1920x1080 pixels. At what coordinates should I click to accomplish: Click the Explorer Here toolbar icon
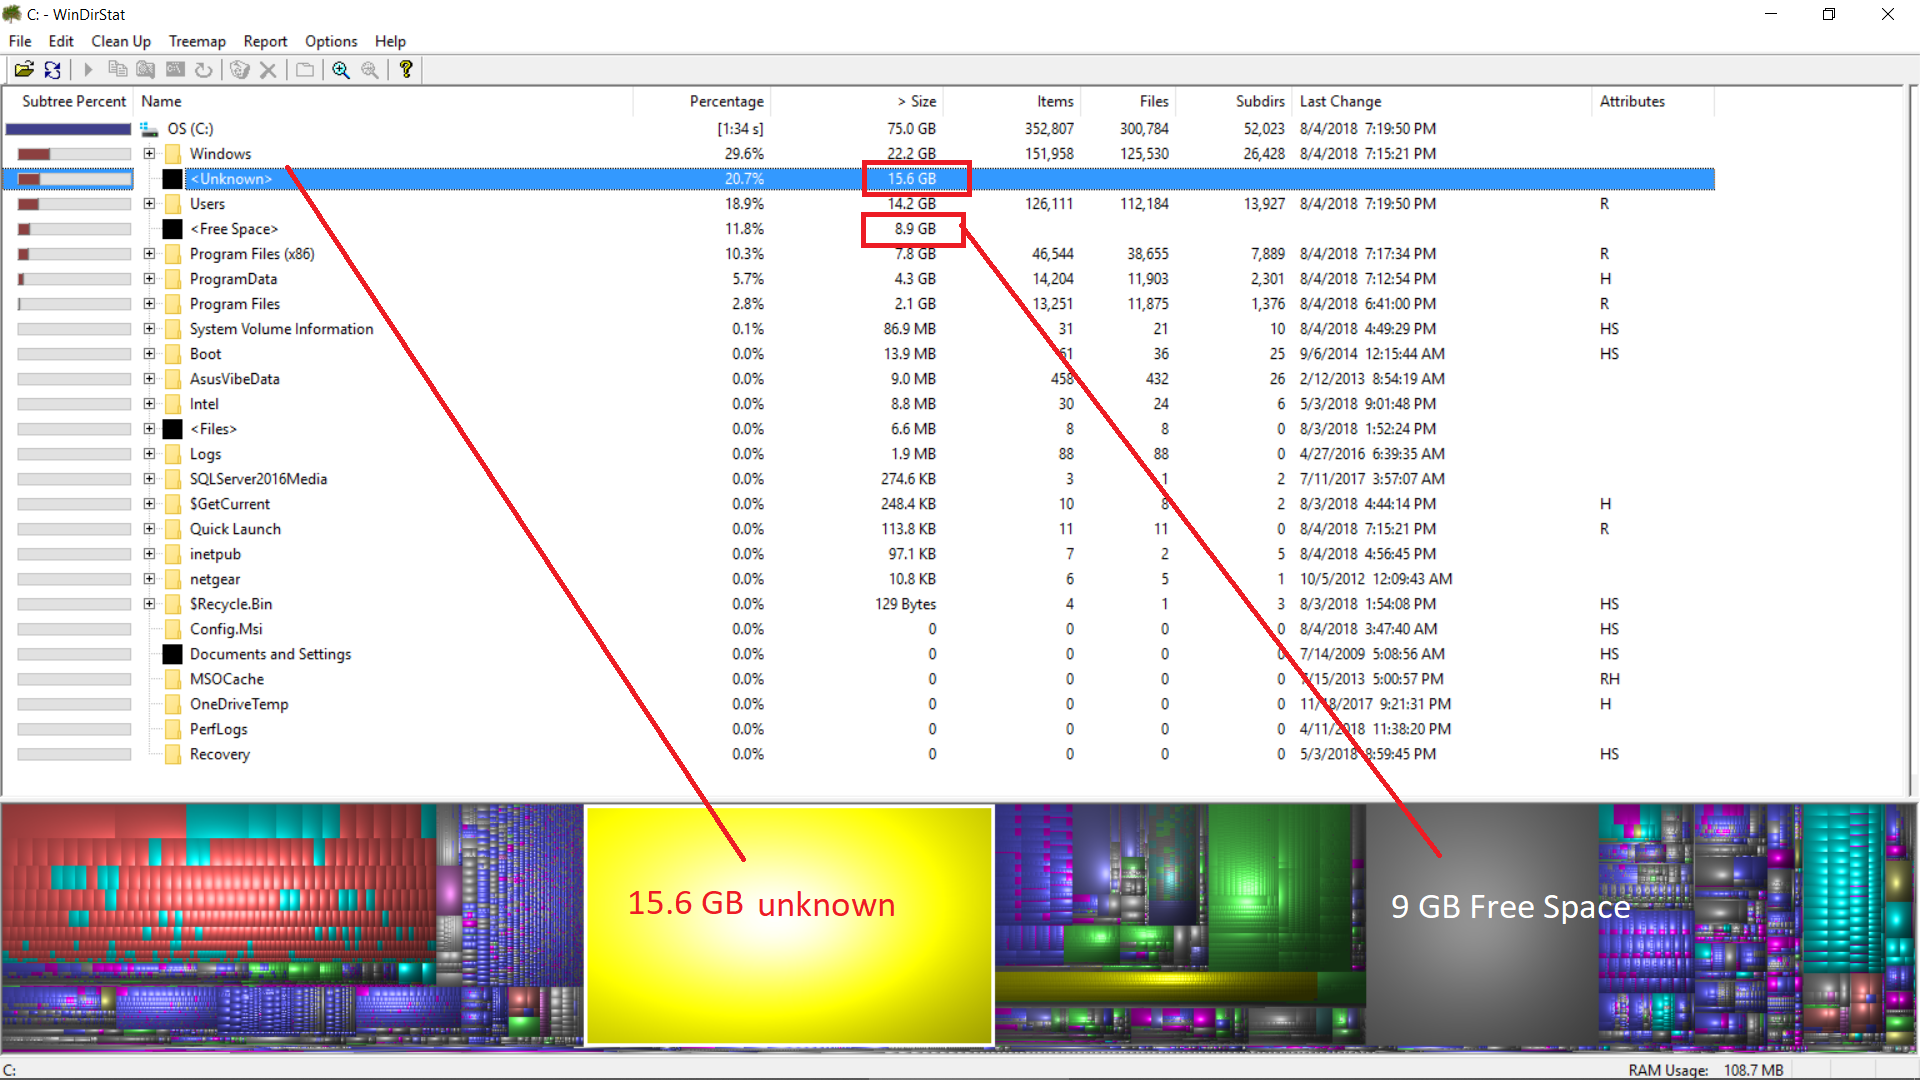click(146, 70)
